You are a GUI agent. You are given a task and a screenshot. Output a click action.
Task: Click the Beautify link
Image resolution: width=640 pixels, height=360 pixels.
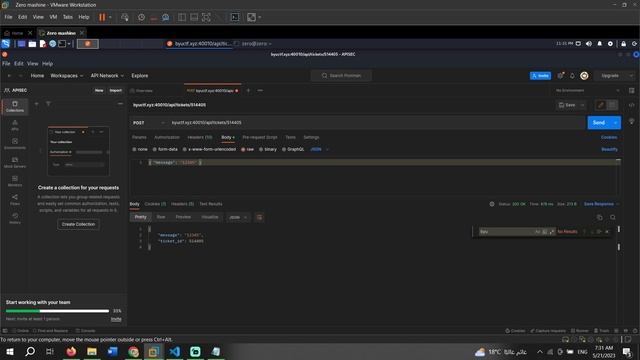coord(609,149)
